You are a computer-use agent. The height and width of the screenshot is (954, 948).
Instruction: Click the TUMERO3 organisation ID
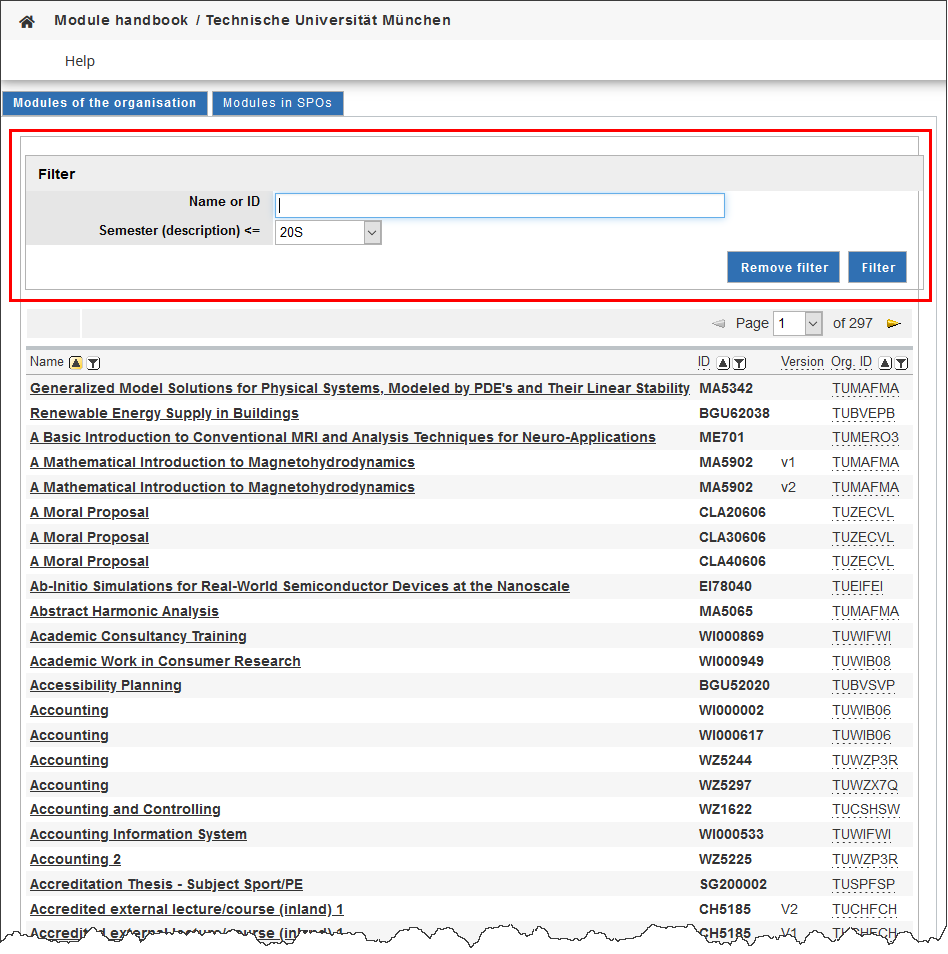(x=865, y=438)
